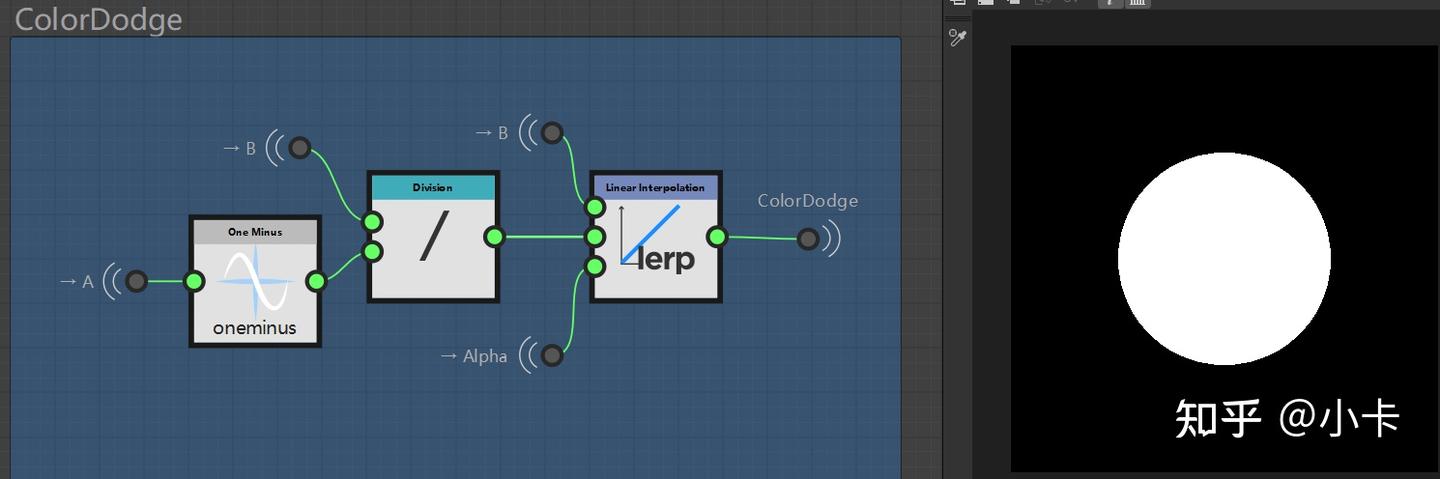The image size is (1440, 479).
Task: Click the Division node top input port
Action: pyautogui.click(x=372, y=221)
